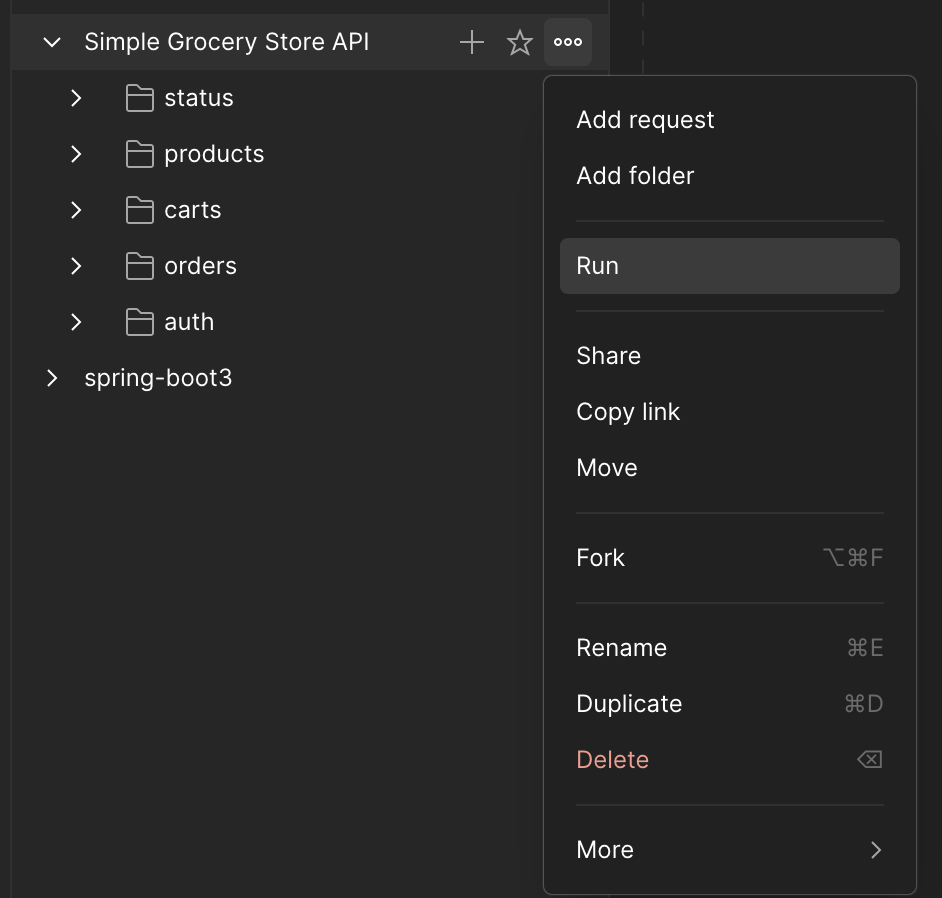Select Run from the context menu

tap(729, 266)
